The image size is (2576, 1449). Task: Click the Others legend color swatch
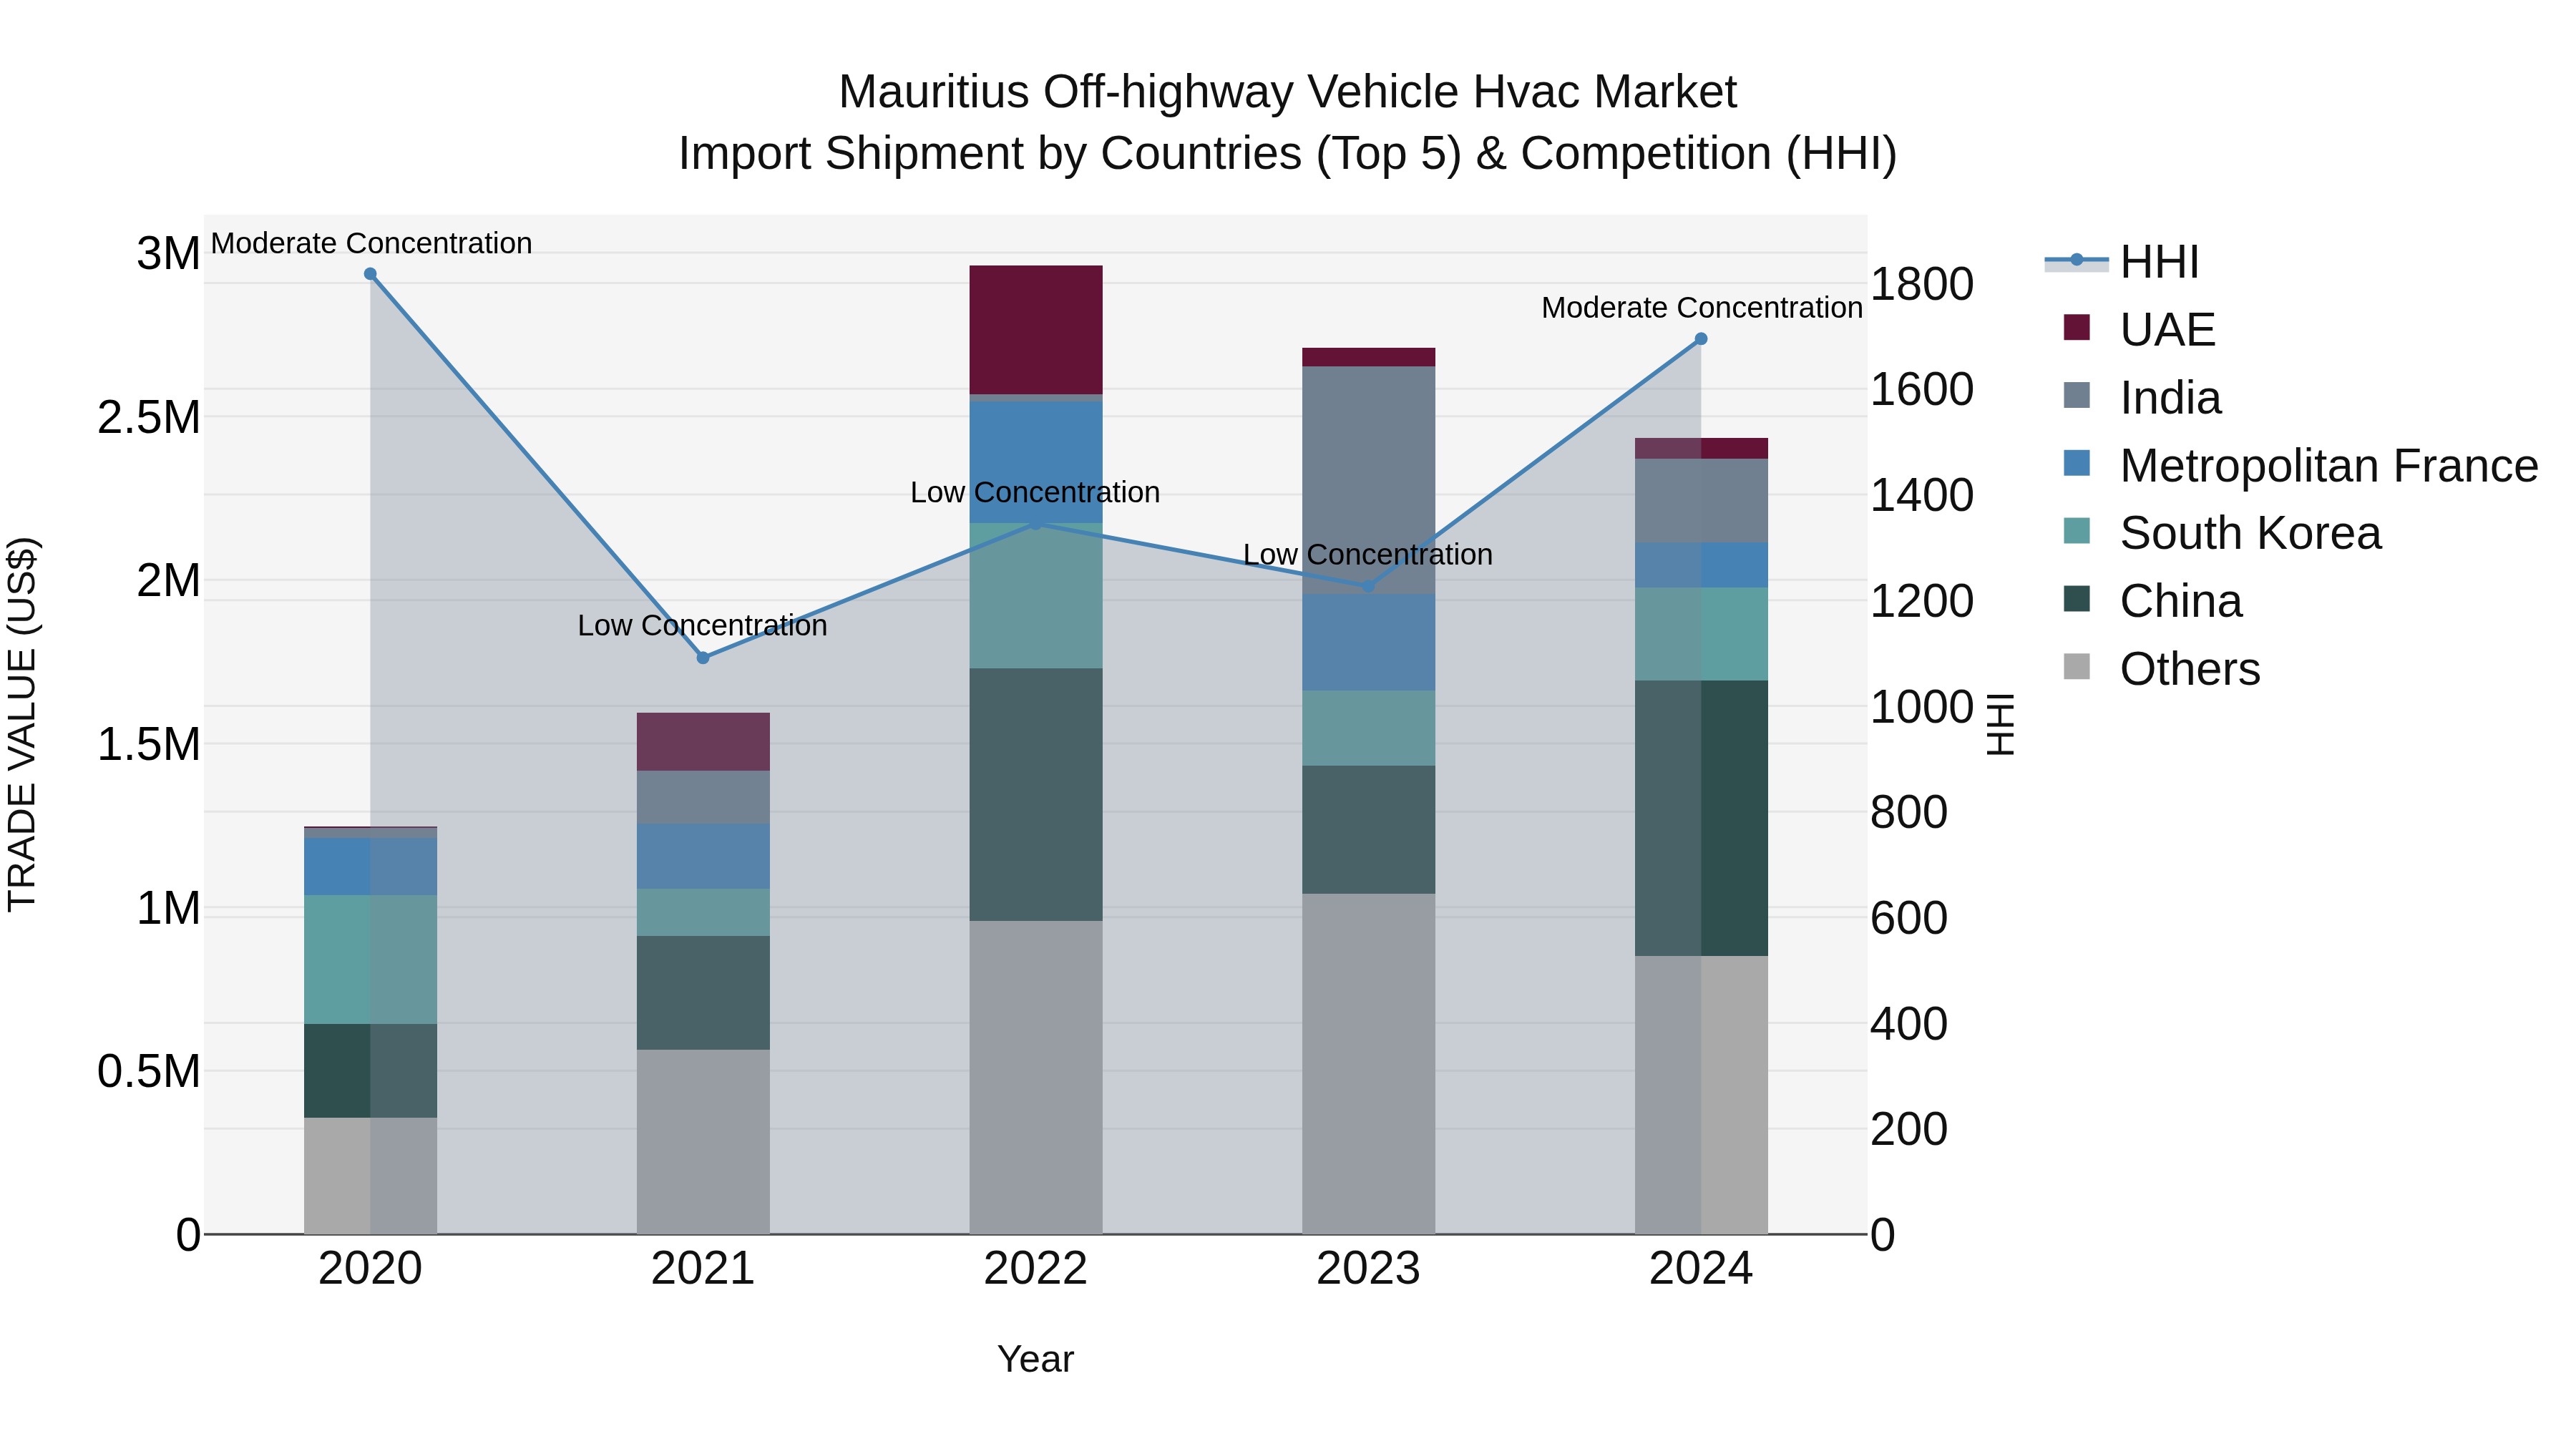2077,667
